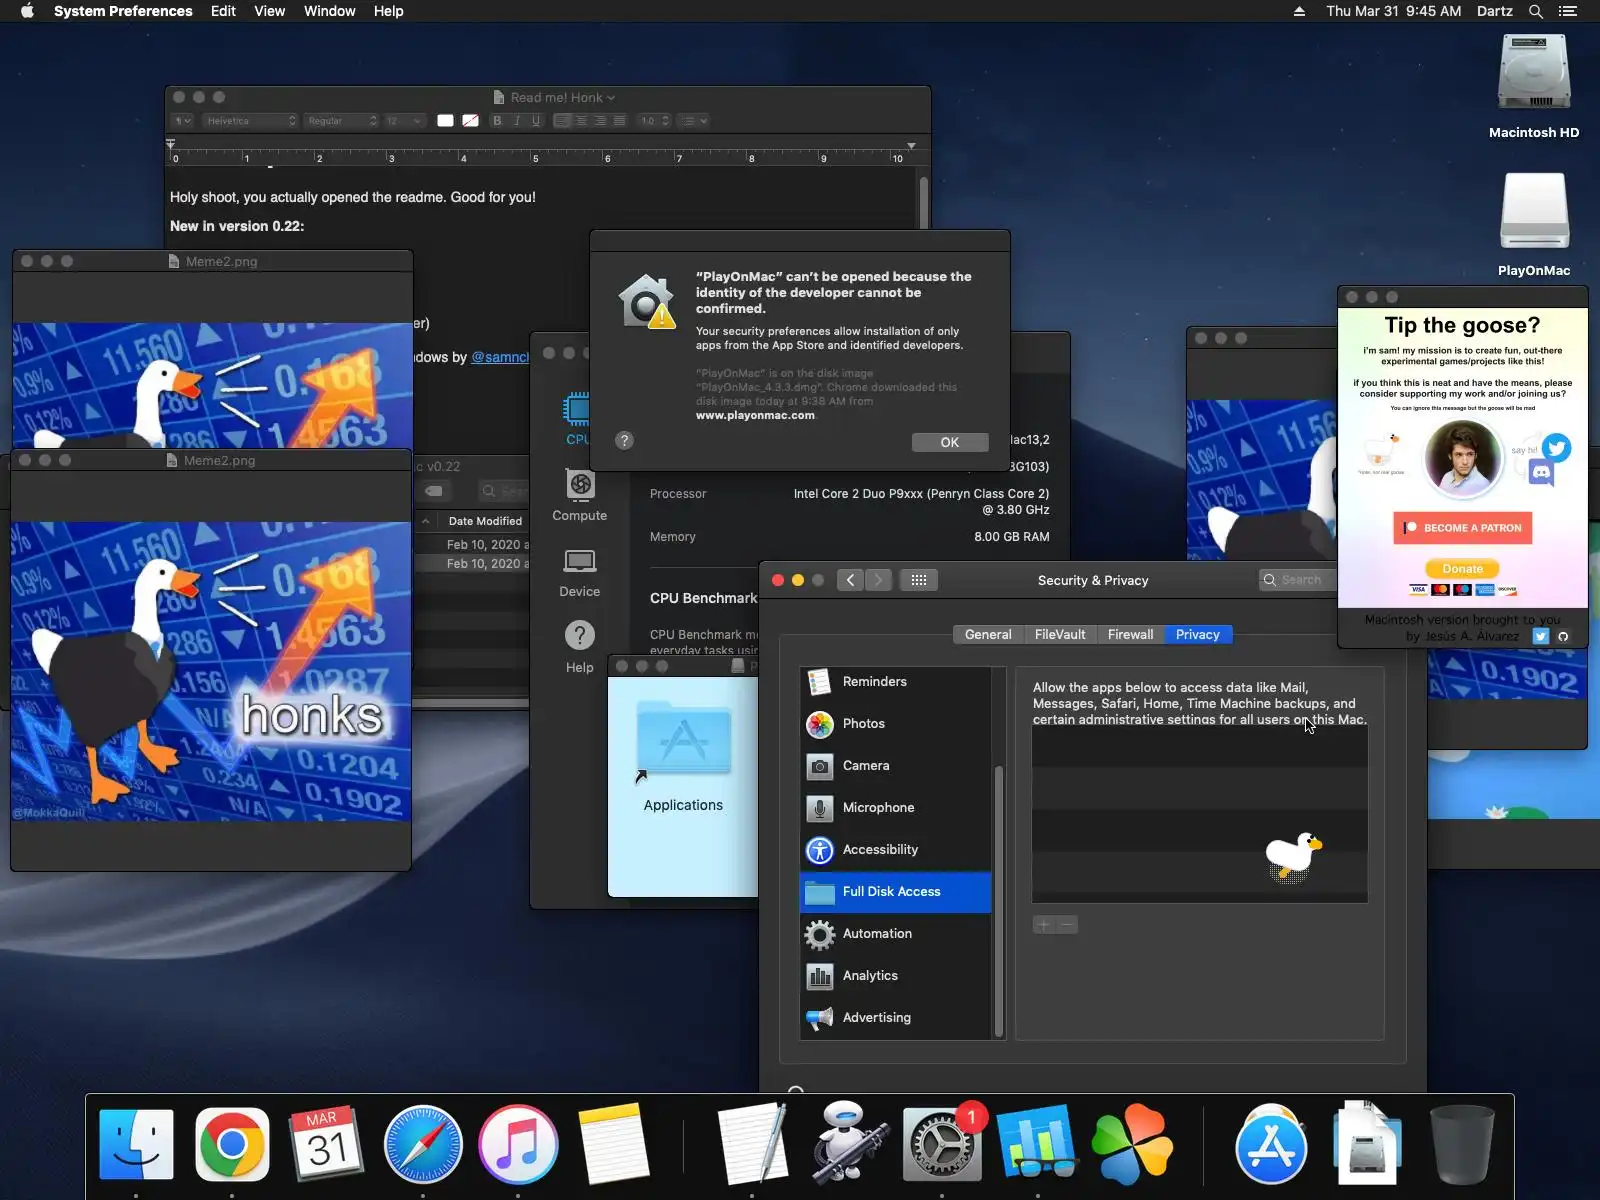Toggle underline in the TextEdit toolbar
Screen dimensions: 1600x1200
pos(536,121)
